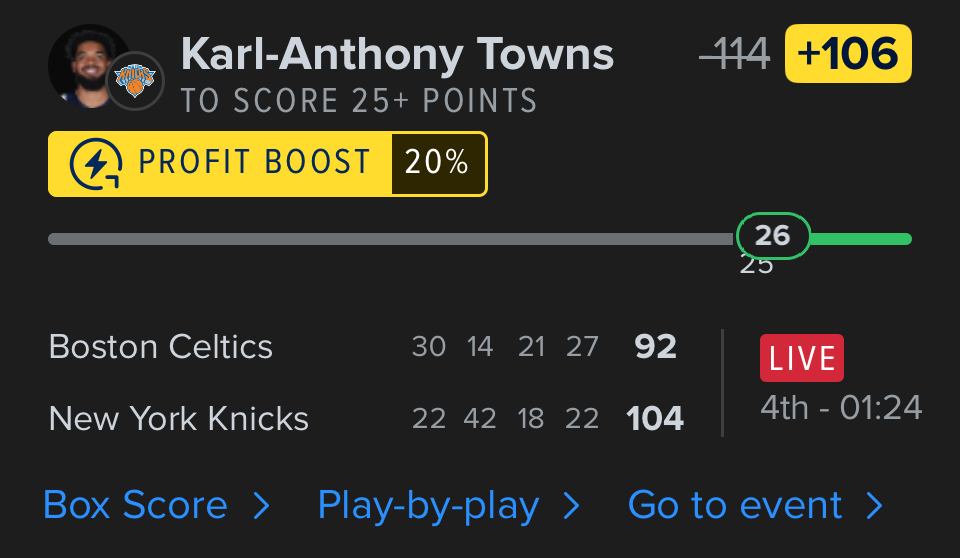Click the red LIVE badge
This screenshot has height=558, width=960.
[x=801, y=358]
